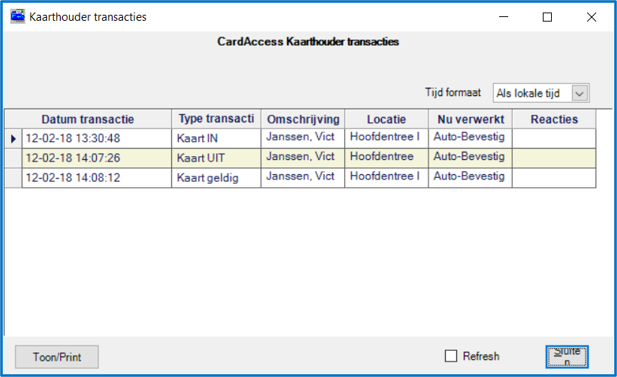Click the Toon/Print button

(57, 357)
